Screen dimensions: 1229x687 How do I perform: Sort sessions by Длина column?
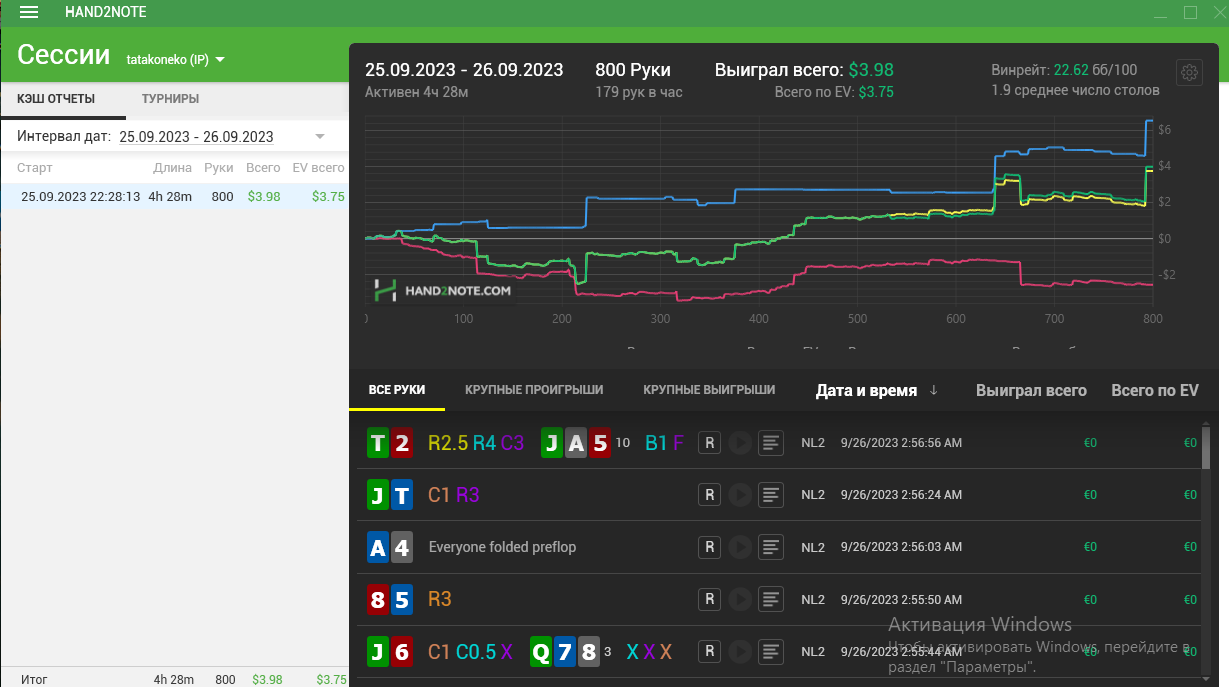172,168
